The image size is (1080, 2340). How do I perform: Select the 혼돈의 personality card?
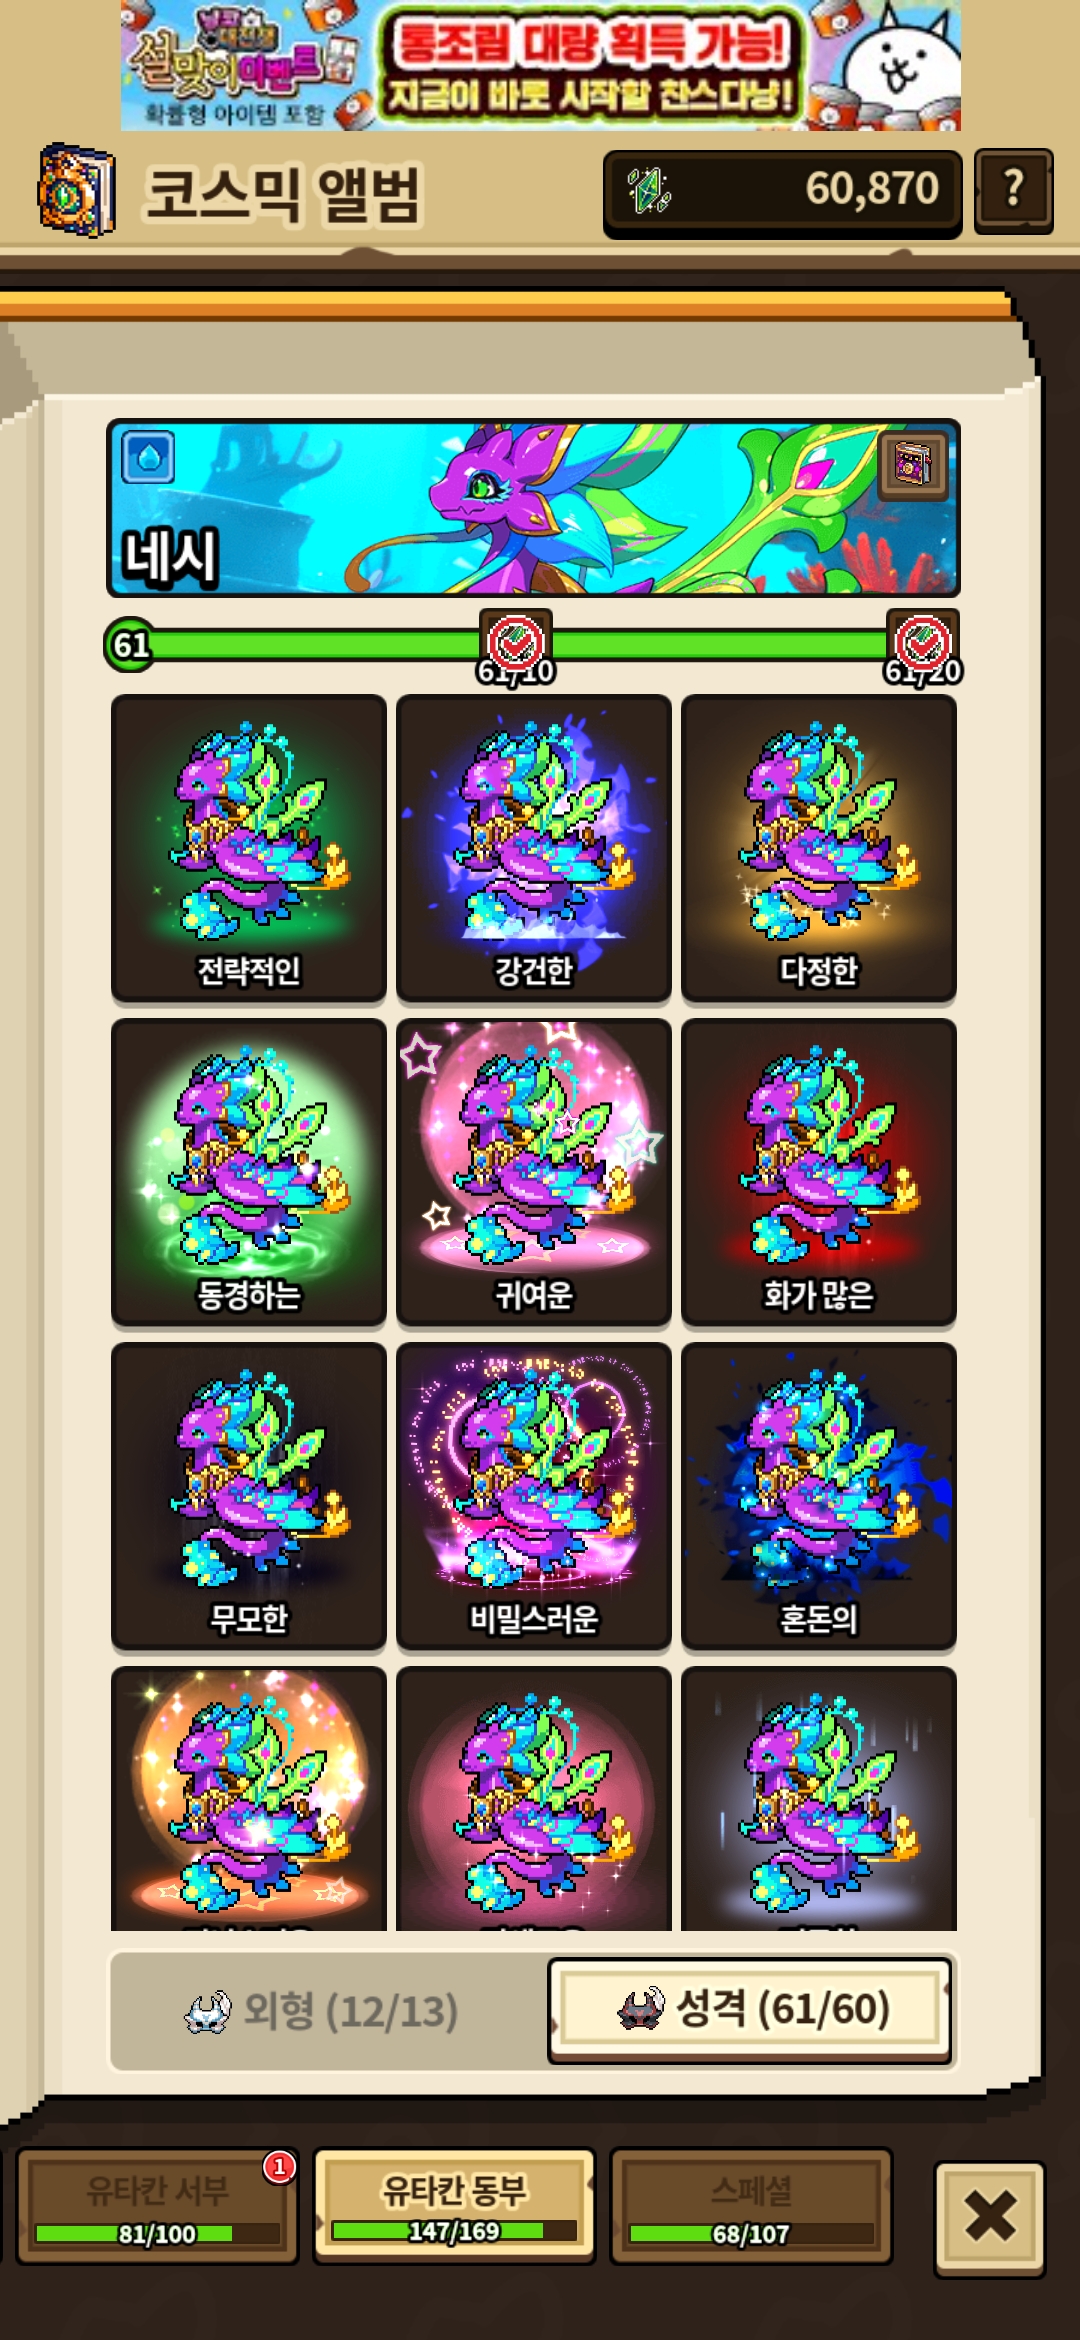tap(819, 1496)
